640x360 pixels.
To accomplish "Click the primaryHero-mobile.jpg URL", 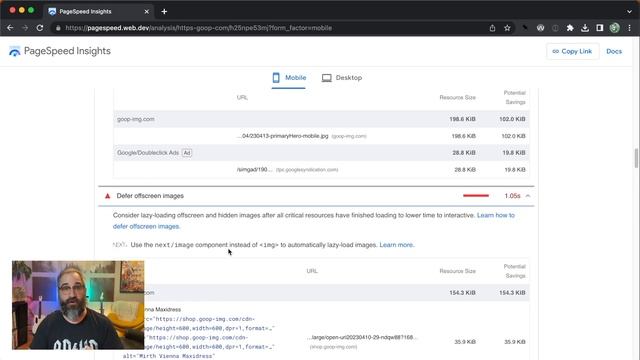I will (282, 136).
